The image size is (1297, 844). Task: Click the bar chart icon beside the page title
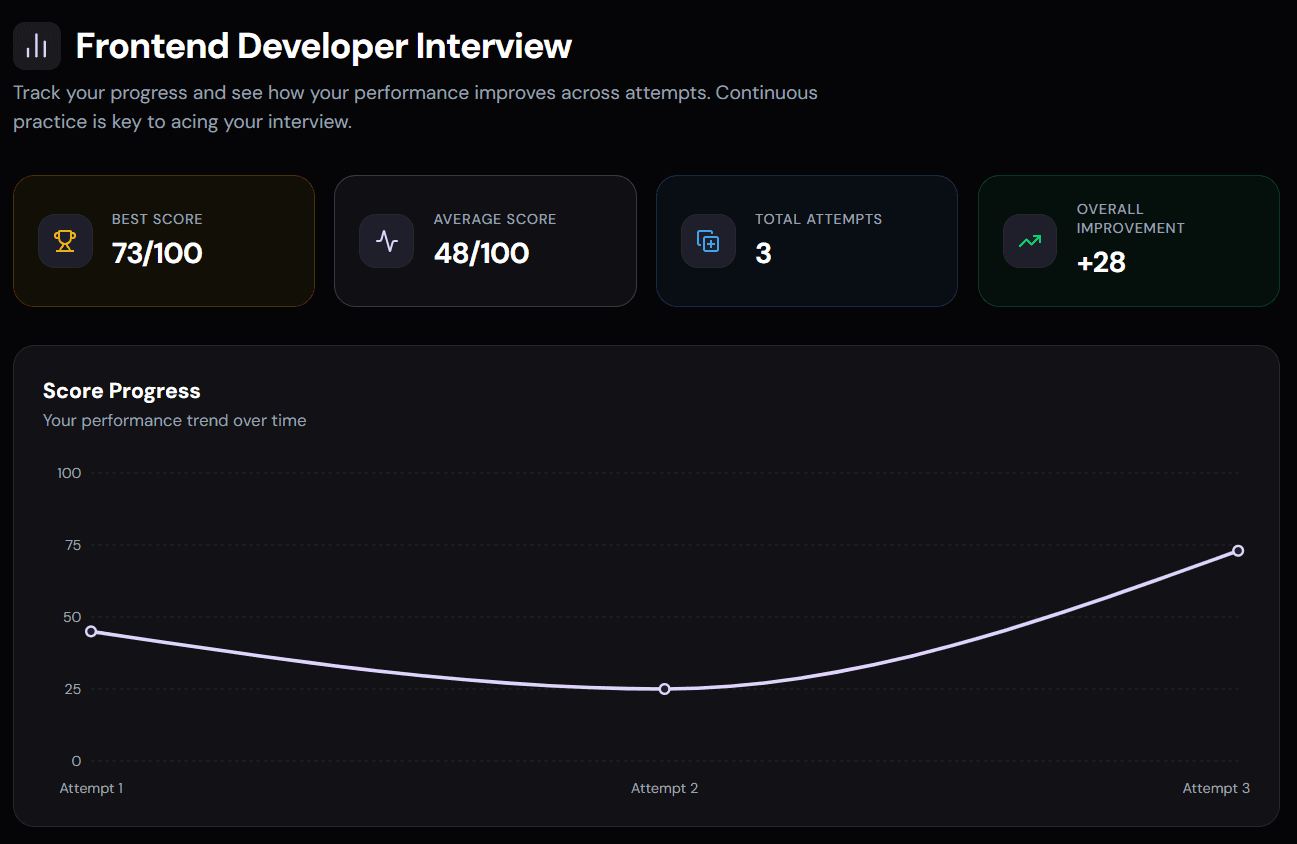(37, 46)
